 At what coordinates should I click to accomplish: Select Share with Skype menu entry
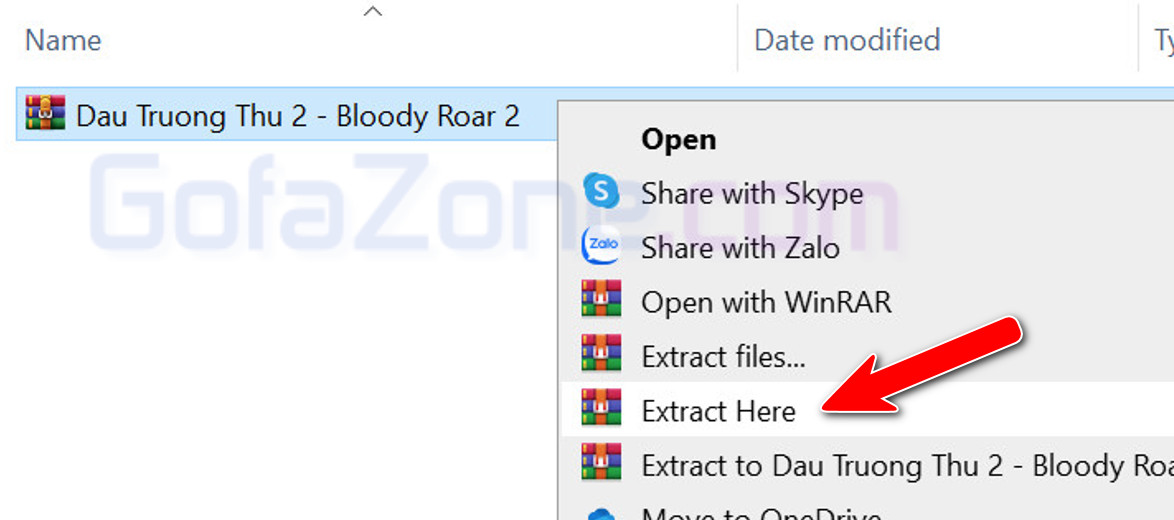[x=866, y=195]
